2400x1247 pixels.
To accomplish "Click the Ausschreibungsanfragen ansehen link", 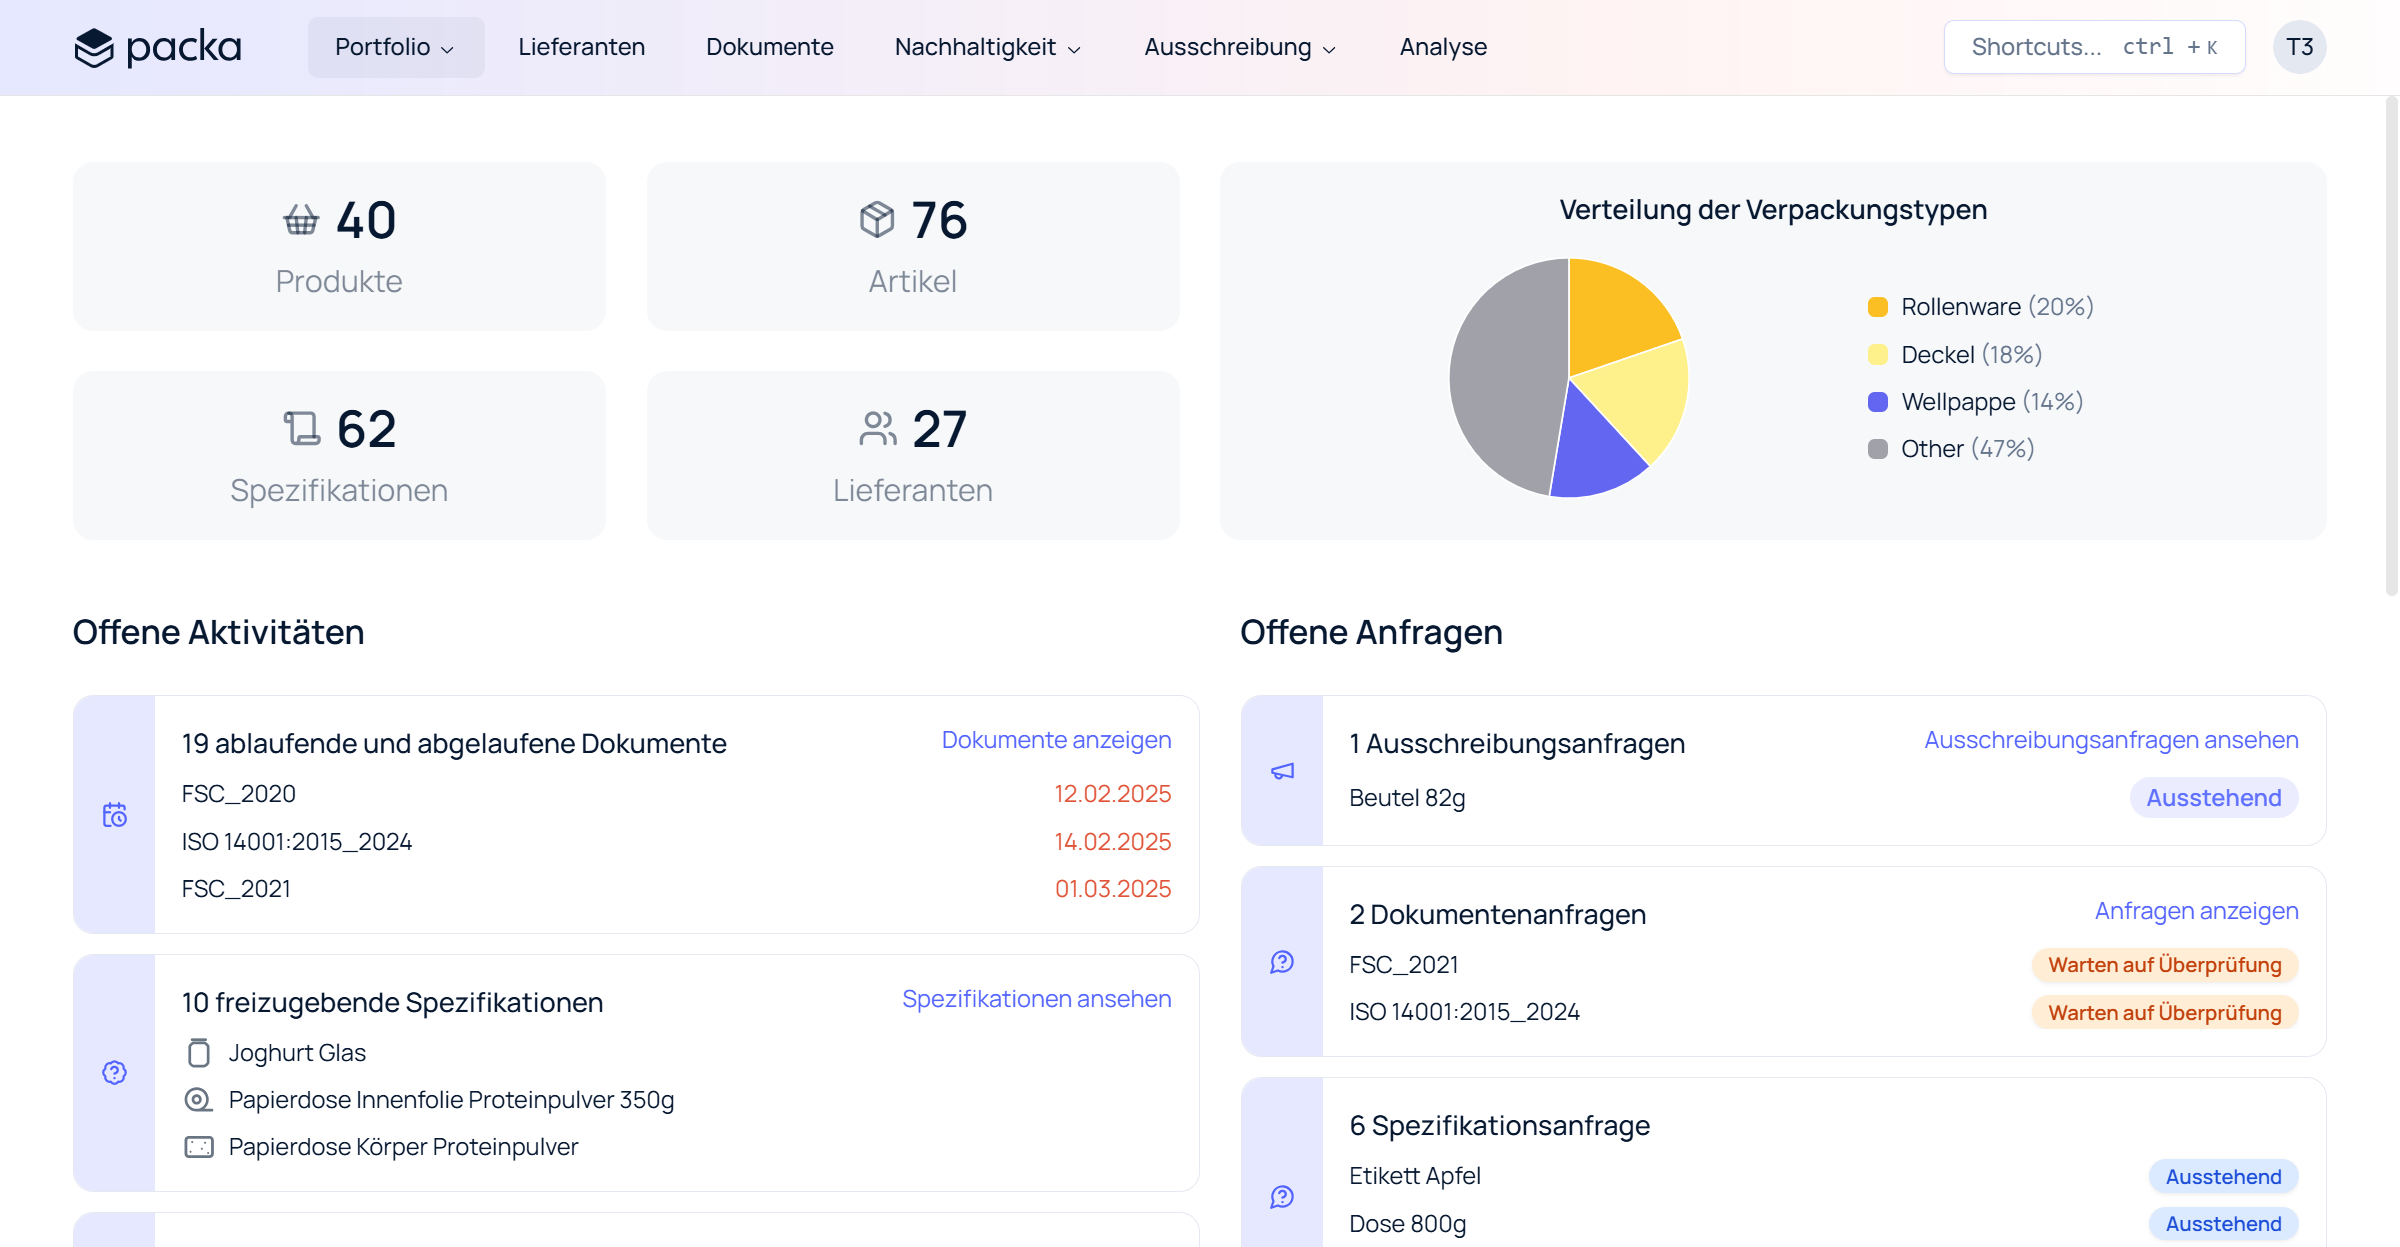I will click(2111, 740).
